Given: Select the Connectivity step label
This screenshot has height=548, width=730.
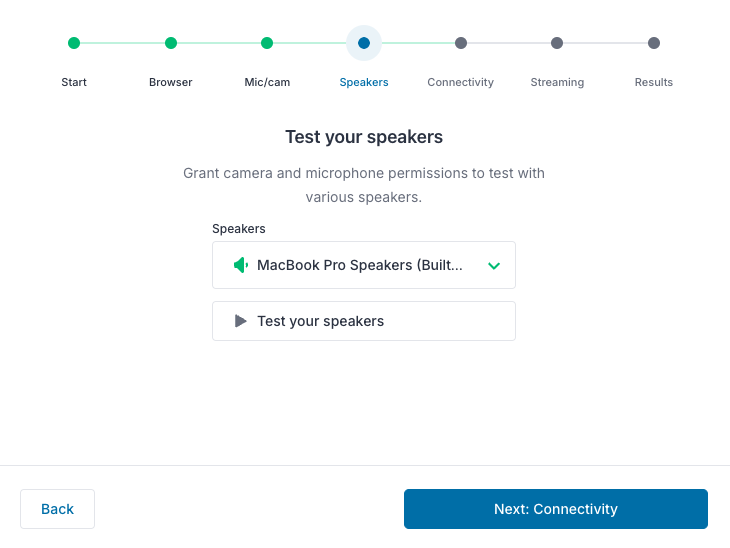Looking at the screenshot, I should coord(460,82).
